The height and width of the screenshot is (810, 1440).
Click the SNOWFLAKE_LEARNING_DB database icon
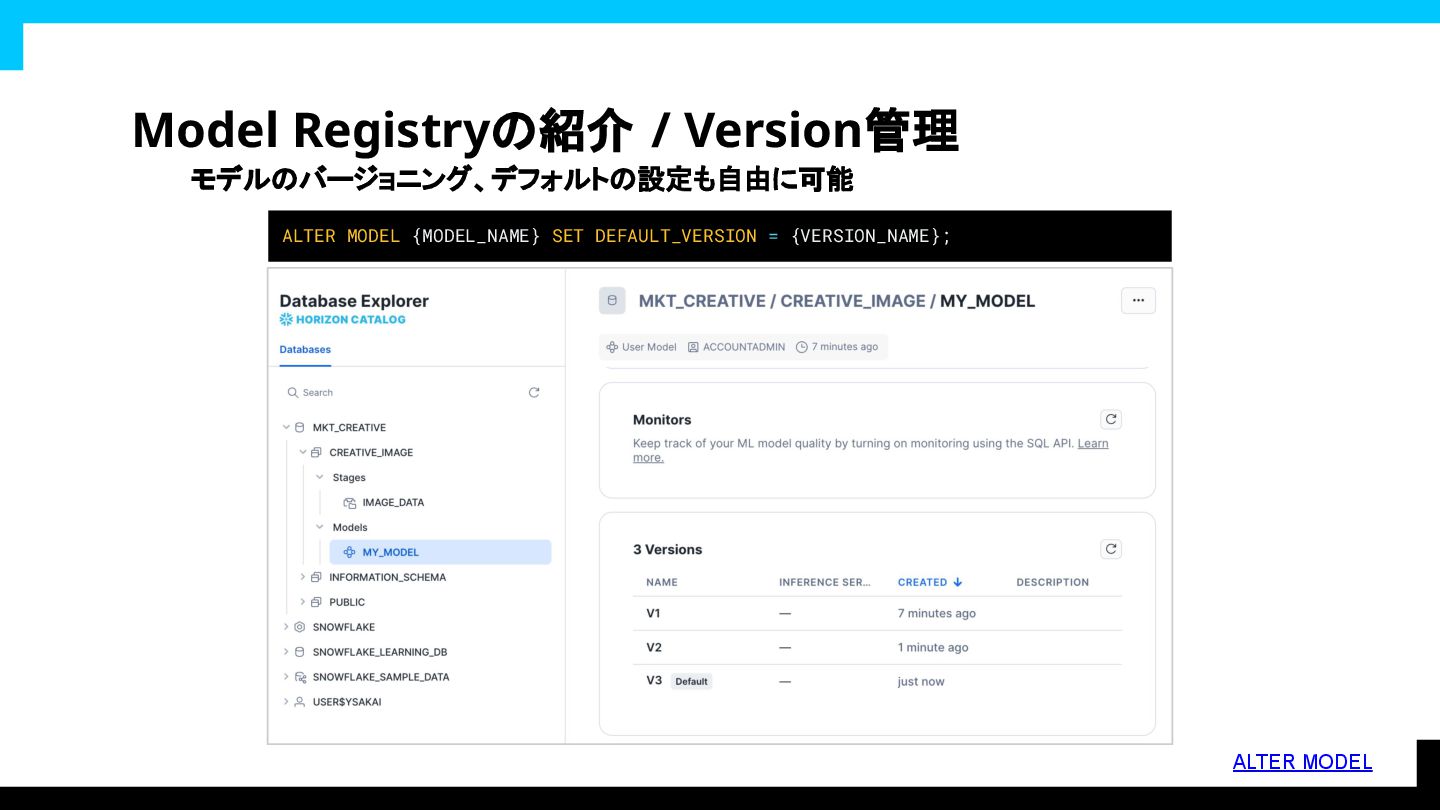pos(300,652)
